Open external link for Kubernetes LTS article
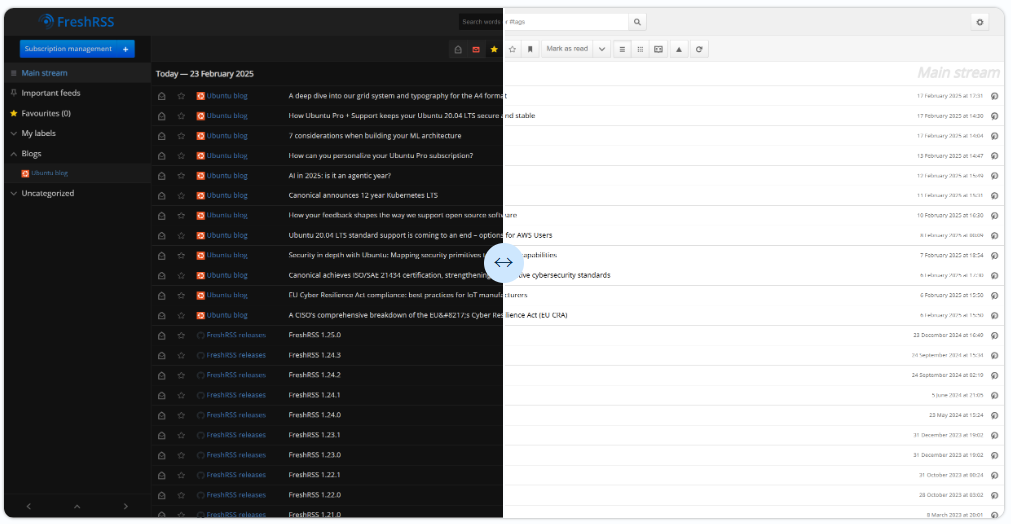1011x524 pixels. click(x=994, y=196)
